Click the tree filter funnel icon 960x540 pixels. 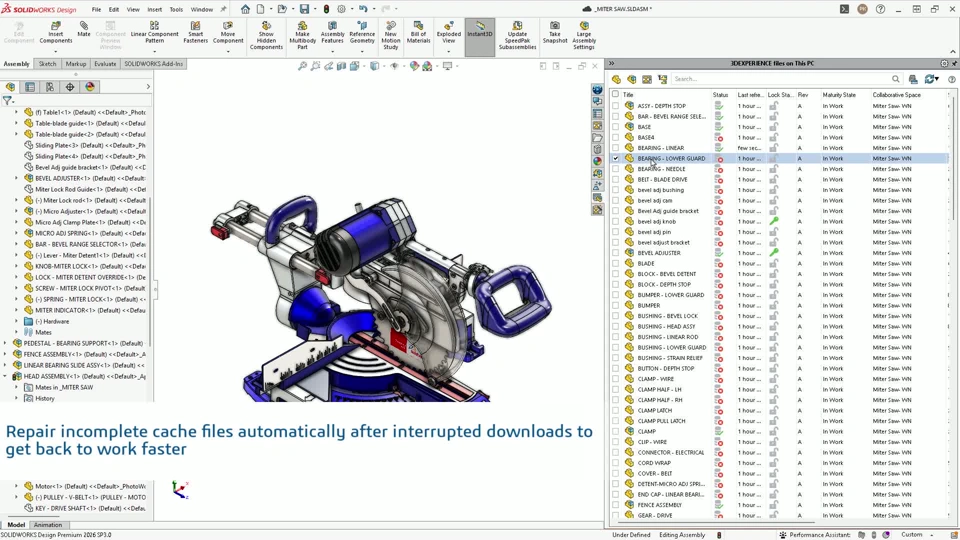tap(7, 100)
